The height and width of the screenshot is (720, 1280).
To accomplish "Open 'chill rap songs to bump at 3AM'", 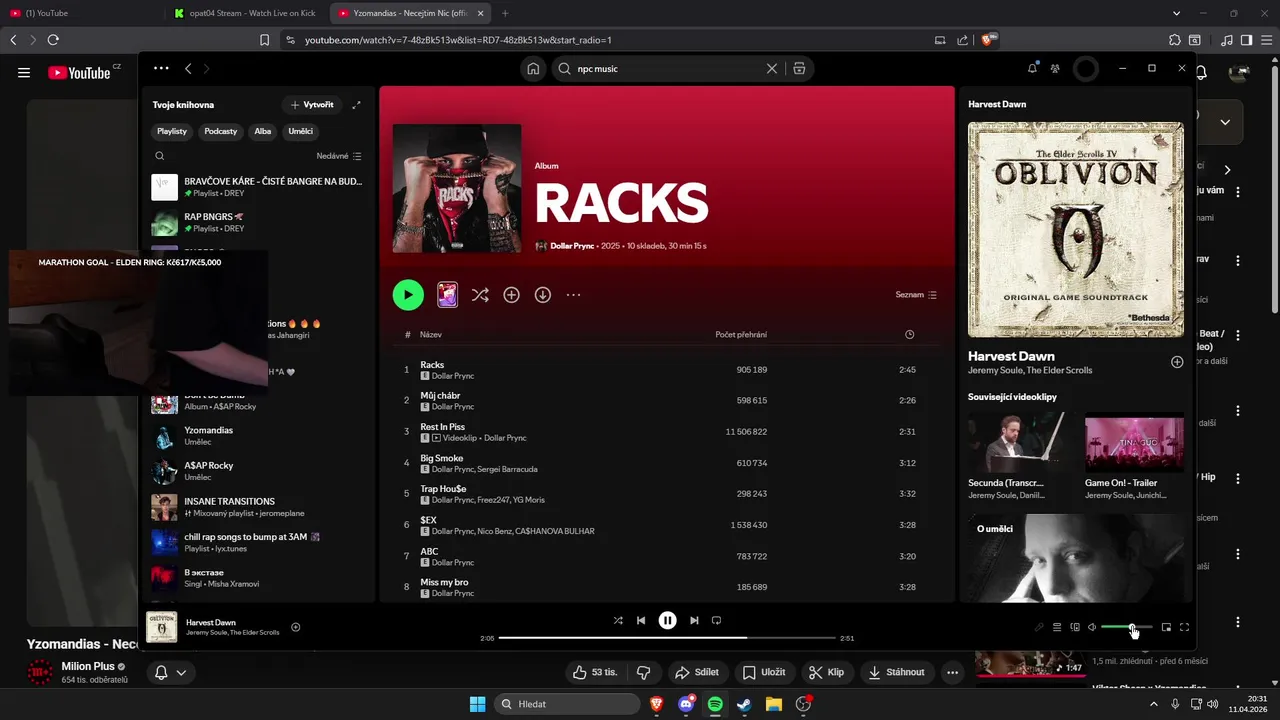I will tap(257, 542).
